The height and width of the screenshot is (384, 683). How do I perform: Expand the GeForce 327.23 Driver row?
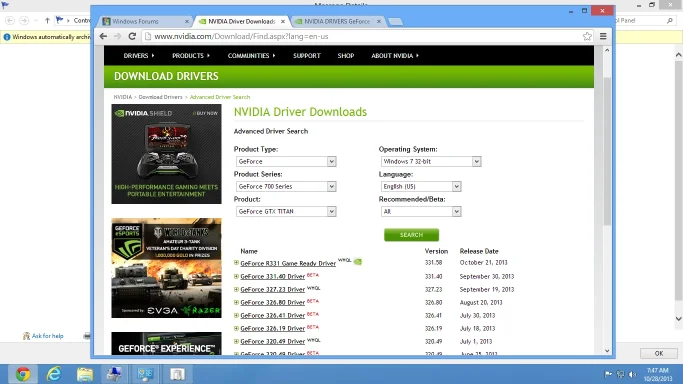pos(236,289)
